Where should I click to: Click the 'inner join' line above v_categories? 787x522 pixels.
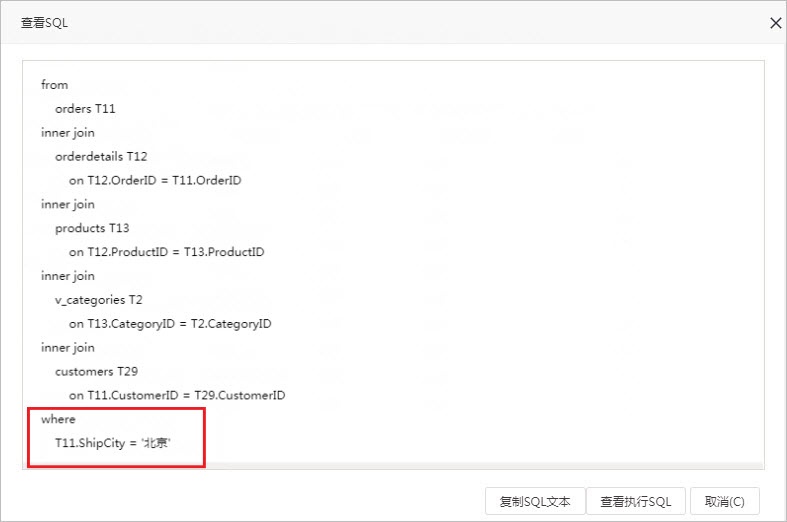pyautogui.click(x=68, y=276)
